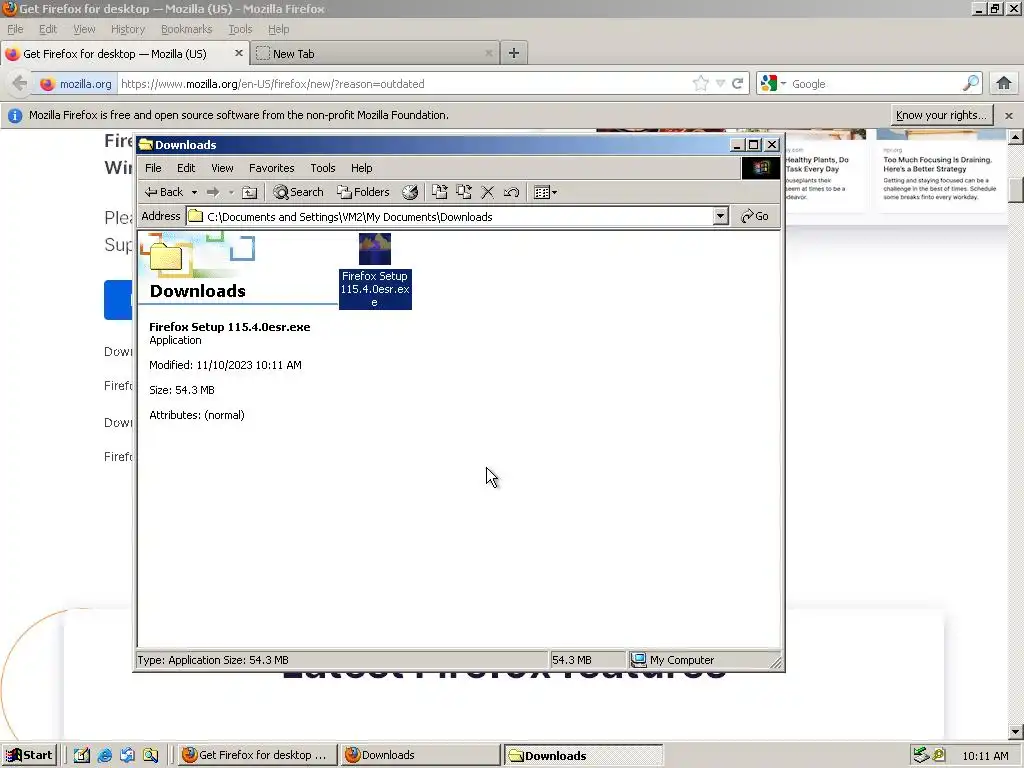Open the Explorer View menu
Image resolution: width=1024 pixels, height=768 pixels.
click(x=222, y=168)
